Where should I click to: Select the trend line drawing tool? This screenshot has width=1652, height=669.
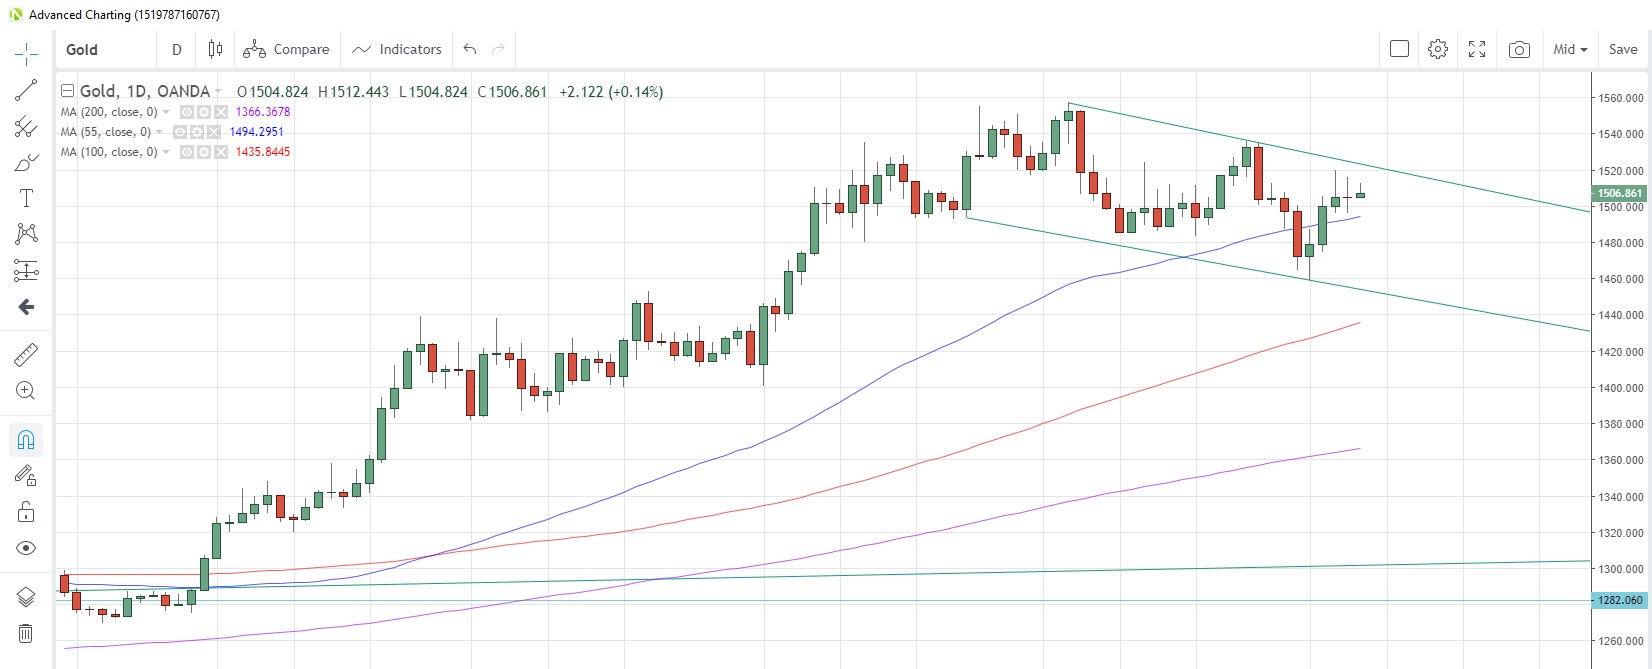(x=26, y=90)
